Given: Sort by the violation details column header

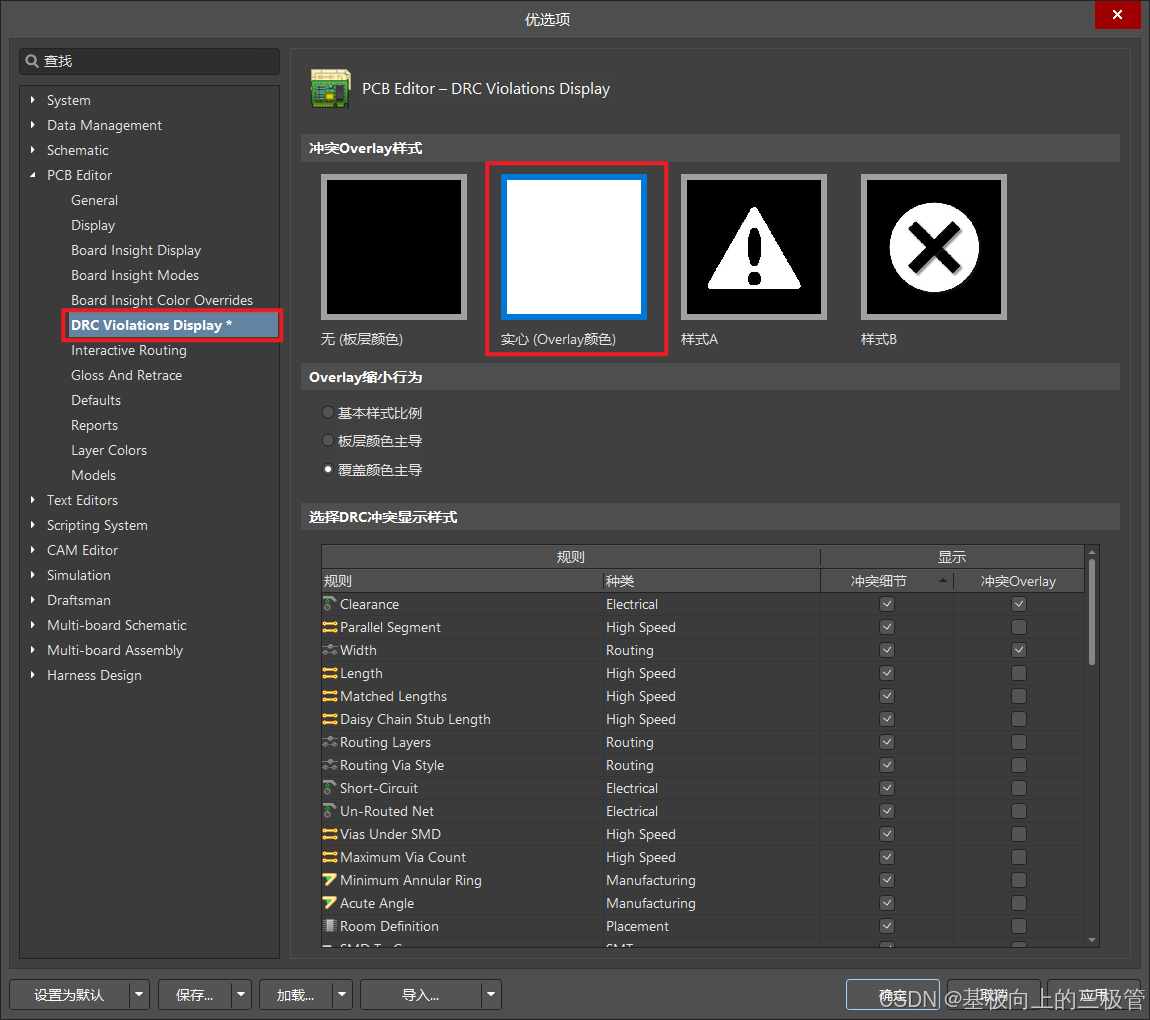Looking at the screenshot, I should point(887,581).
